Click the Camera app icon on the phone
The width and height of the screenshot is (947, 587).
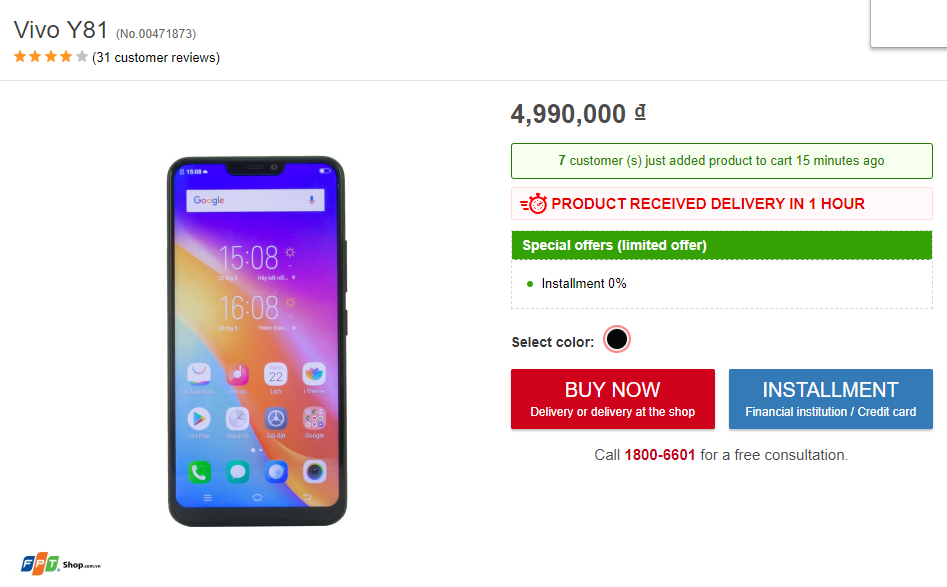[x=314, y=471]
